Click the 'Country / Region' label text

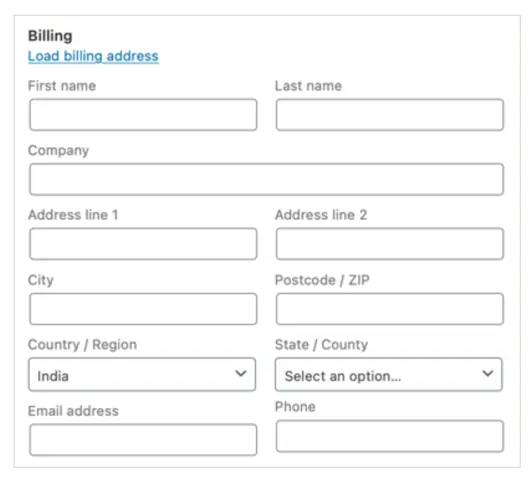click(x=82, y=344)
